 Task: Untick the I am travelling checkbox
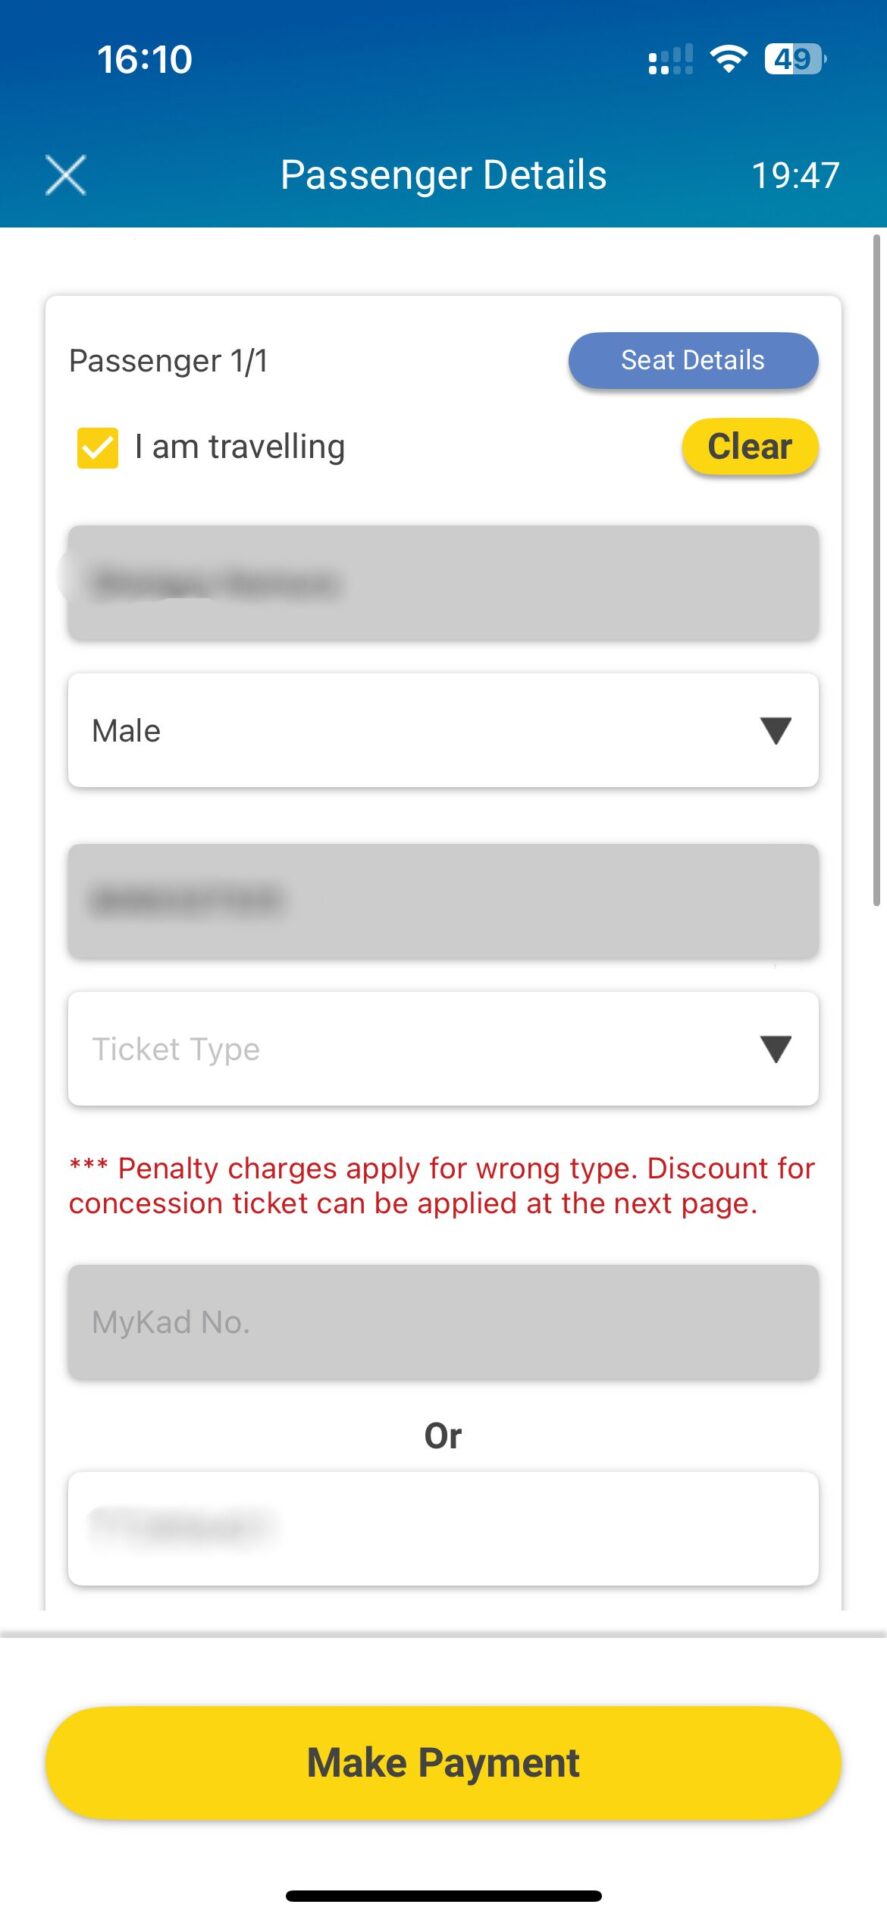pos(98,447)
